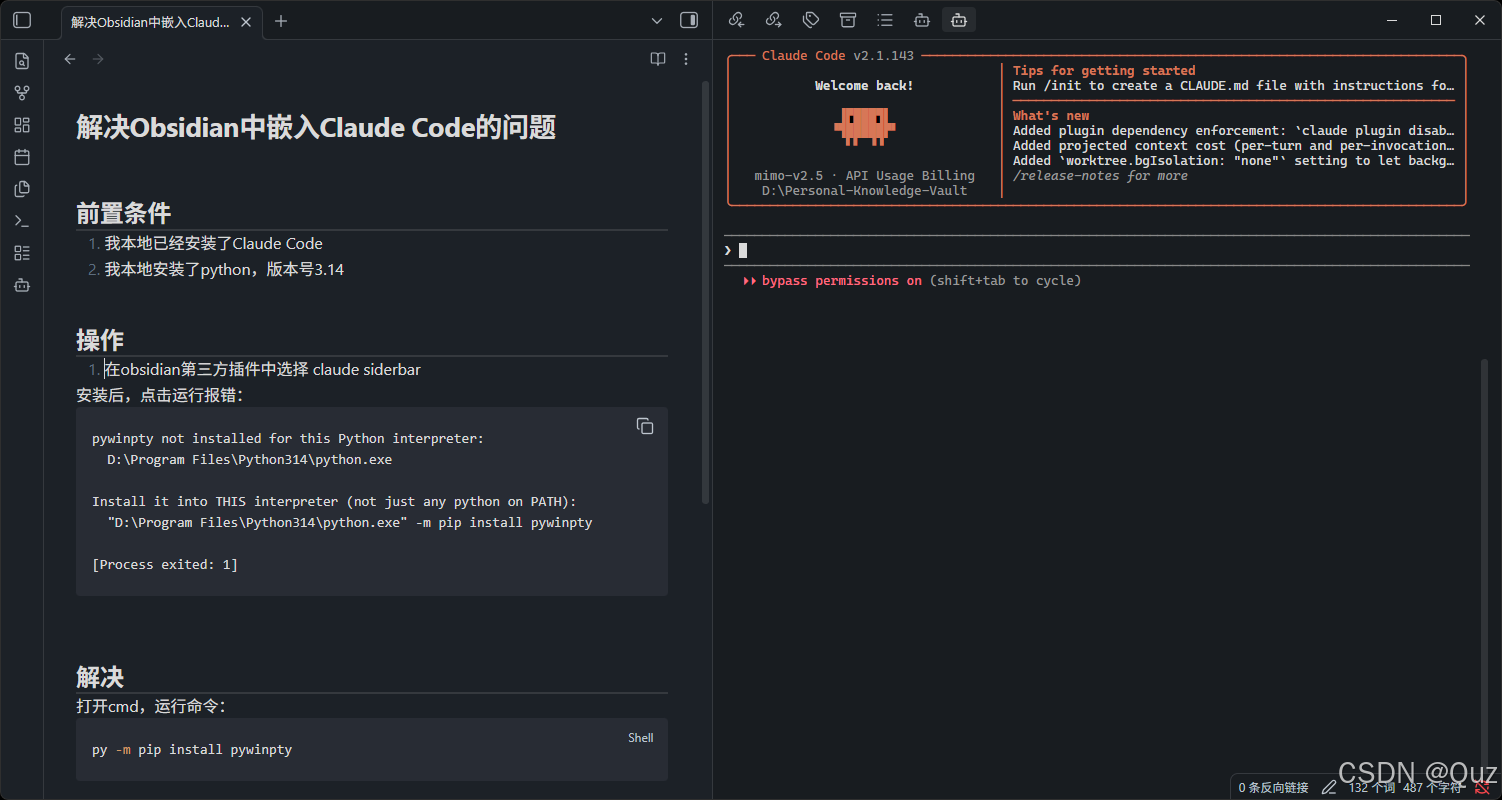The width and height of the screenshot is (1502, 800).
Task: Open the daily note calendar icon
Action: pyautogui.click(x=22, y=157)
